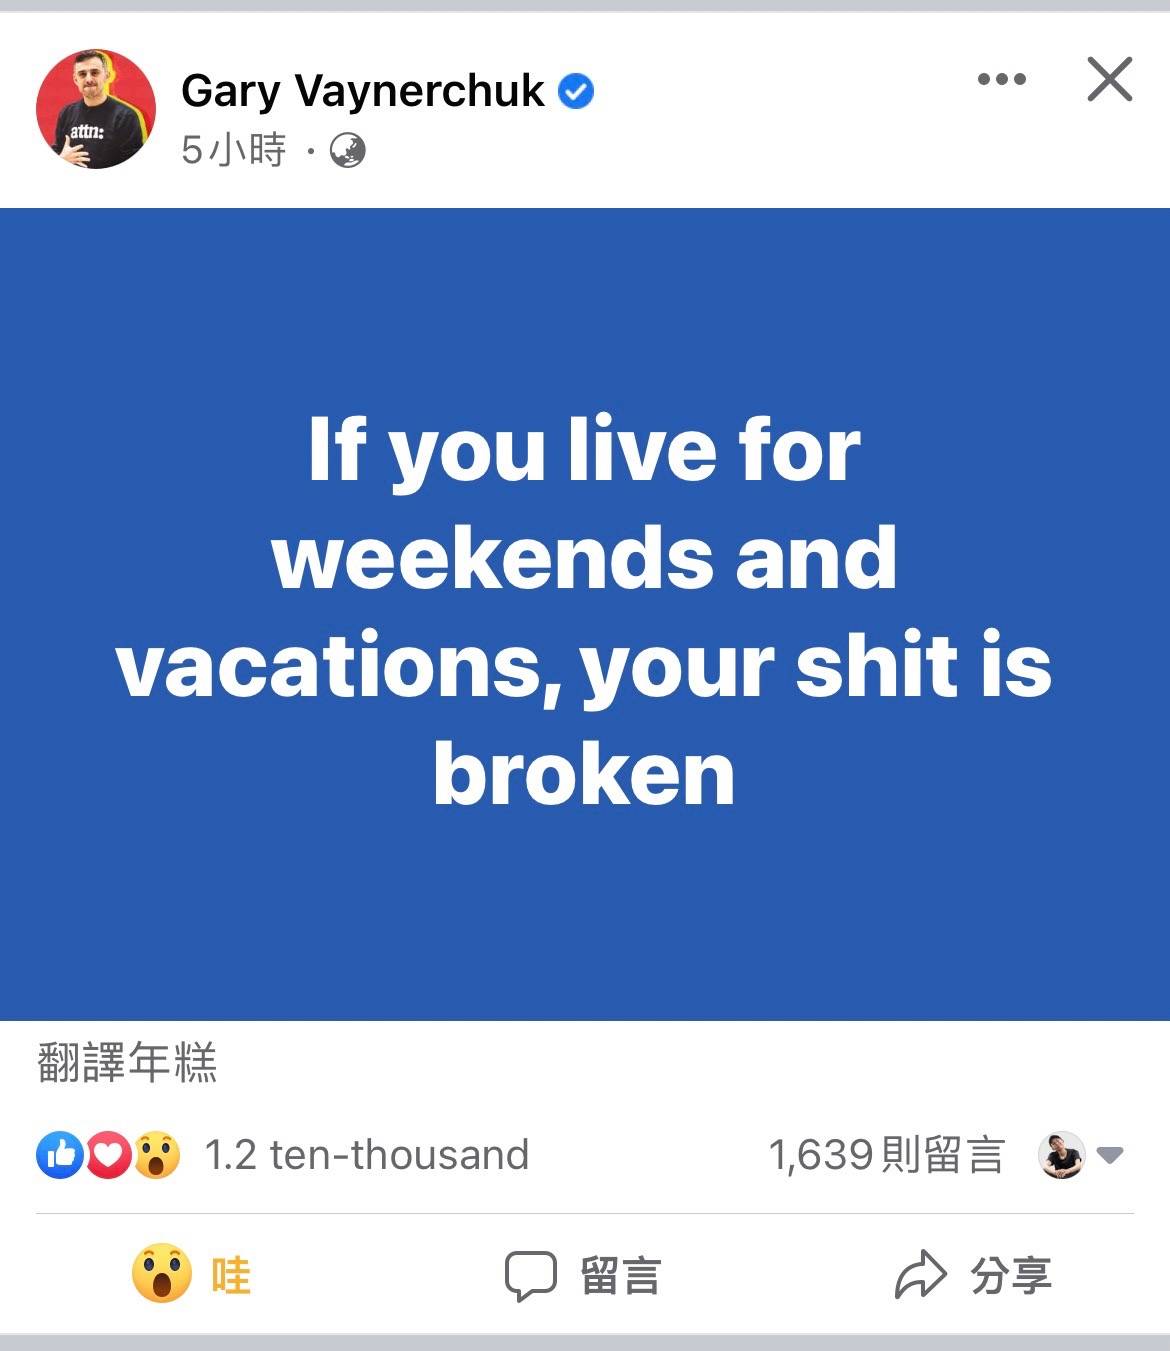This screenshot has height=1351, width=1170.
Task: Click the small commenter avatar near comments count
Action: point(1062,1155)
